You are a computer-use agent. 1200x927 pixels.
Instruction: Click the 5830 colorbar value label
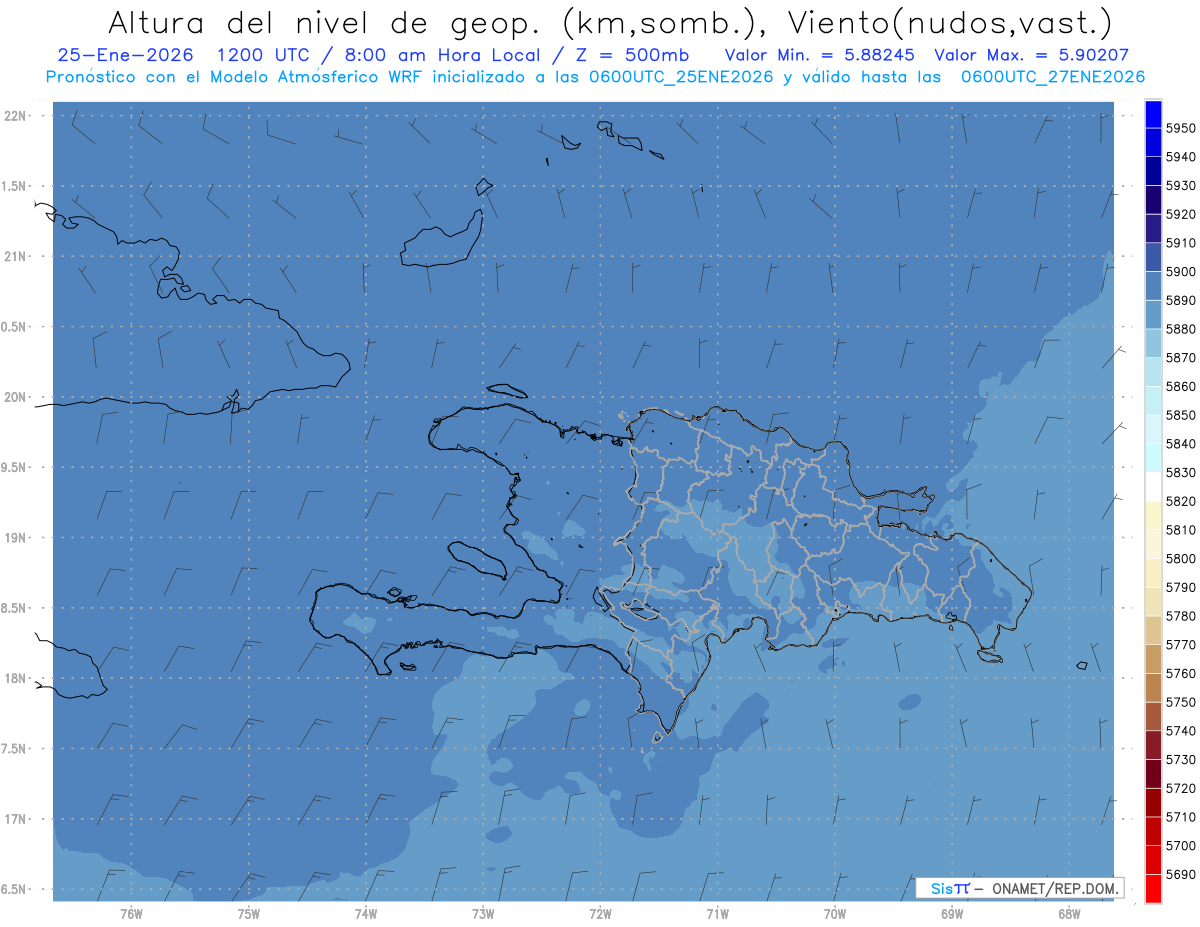click(1180, 473)
